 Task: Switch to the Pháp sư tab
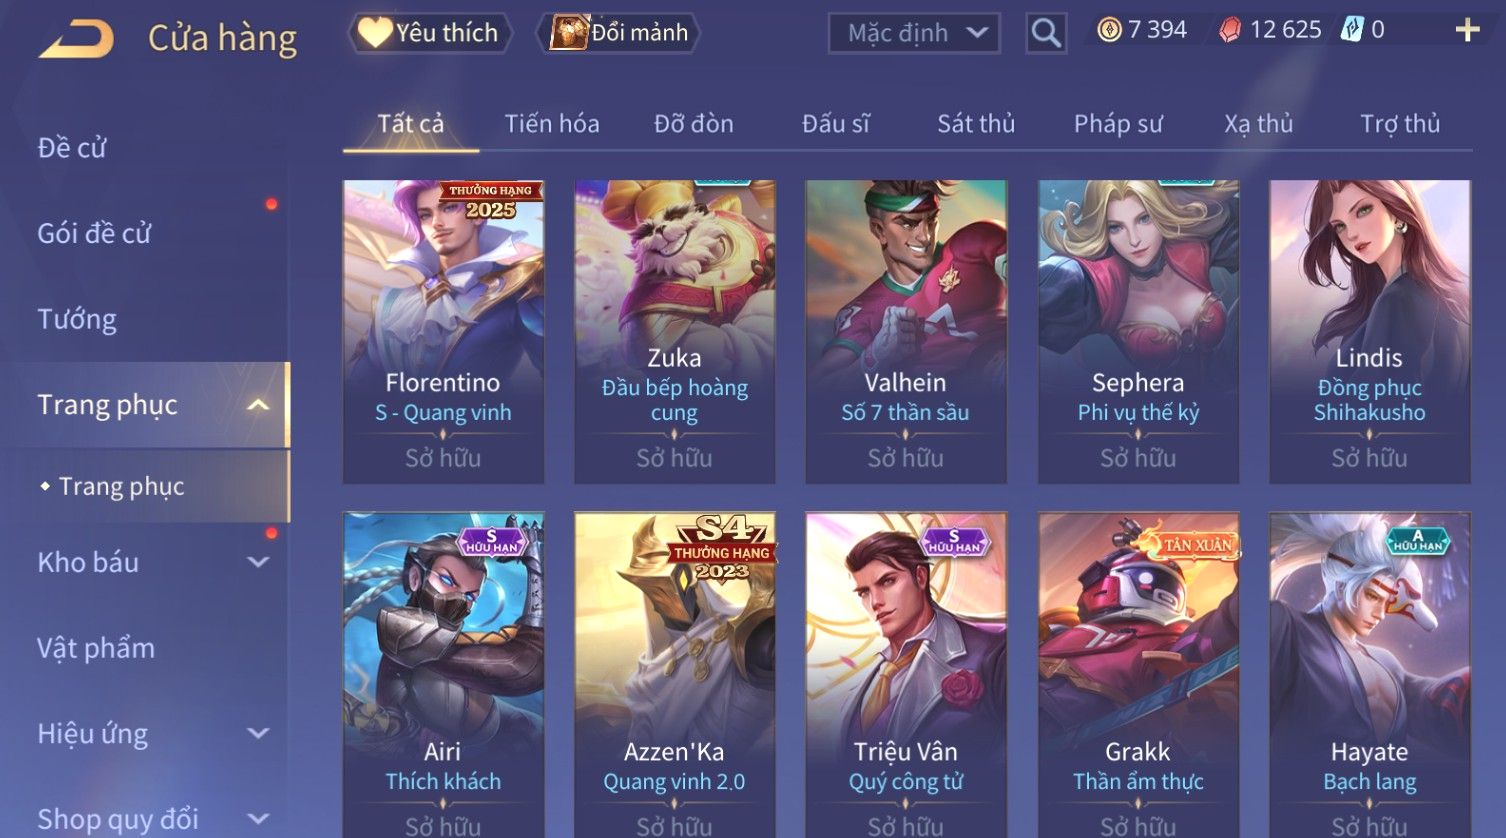[x=1118, y=124]
